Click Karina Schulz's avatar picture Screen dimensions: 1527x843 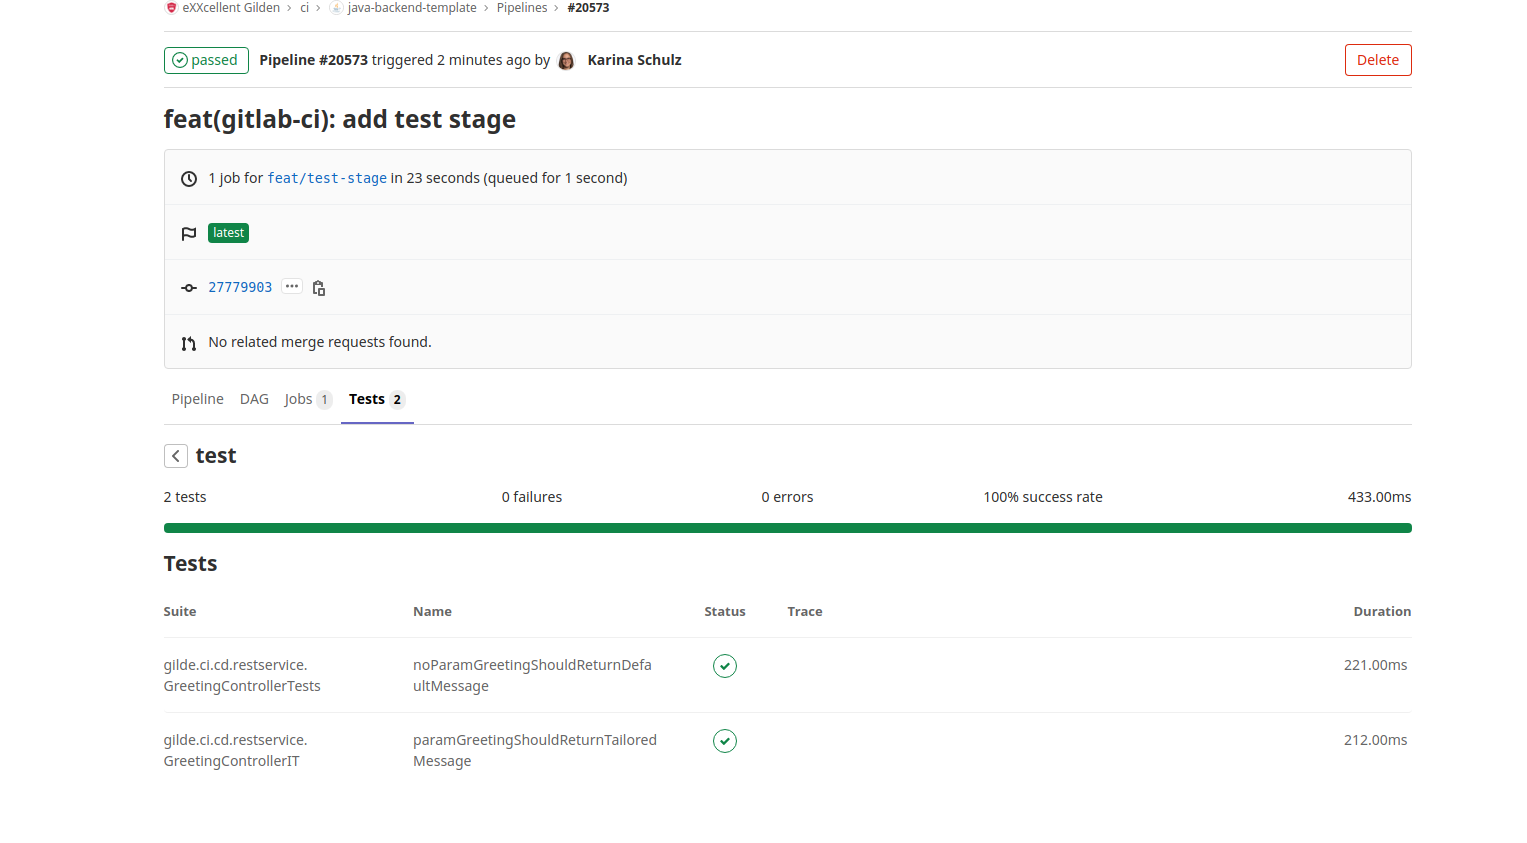pos(566,61)
